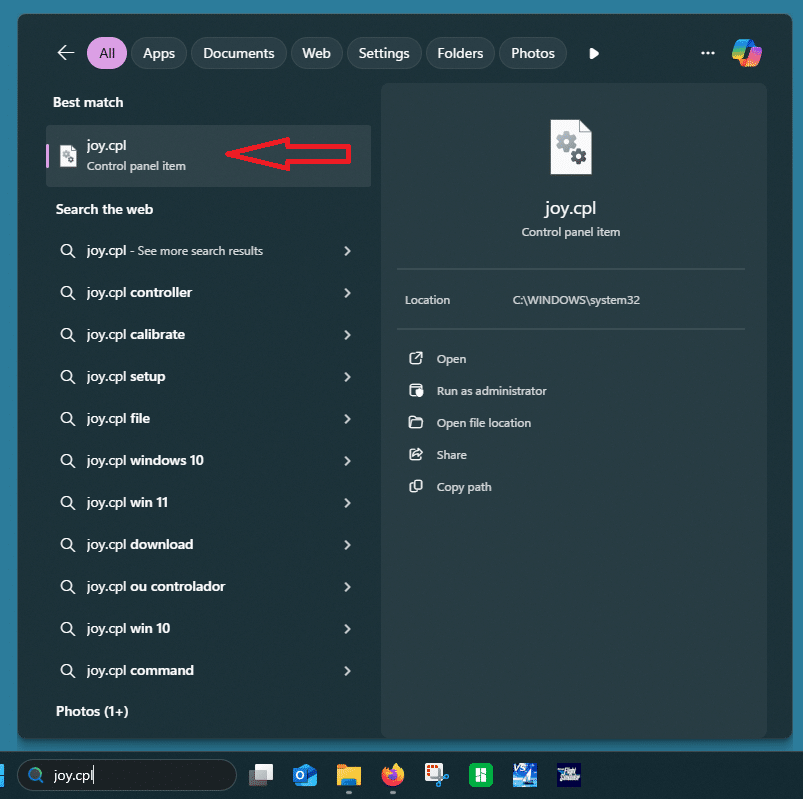
Task: Expand the joy.cpl setup chevron
Action: tap(347, 377)
